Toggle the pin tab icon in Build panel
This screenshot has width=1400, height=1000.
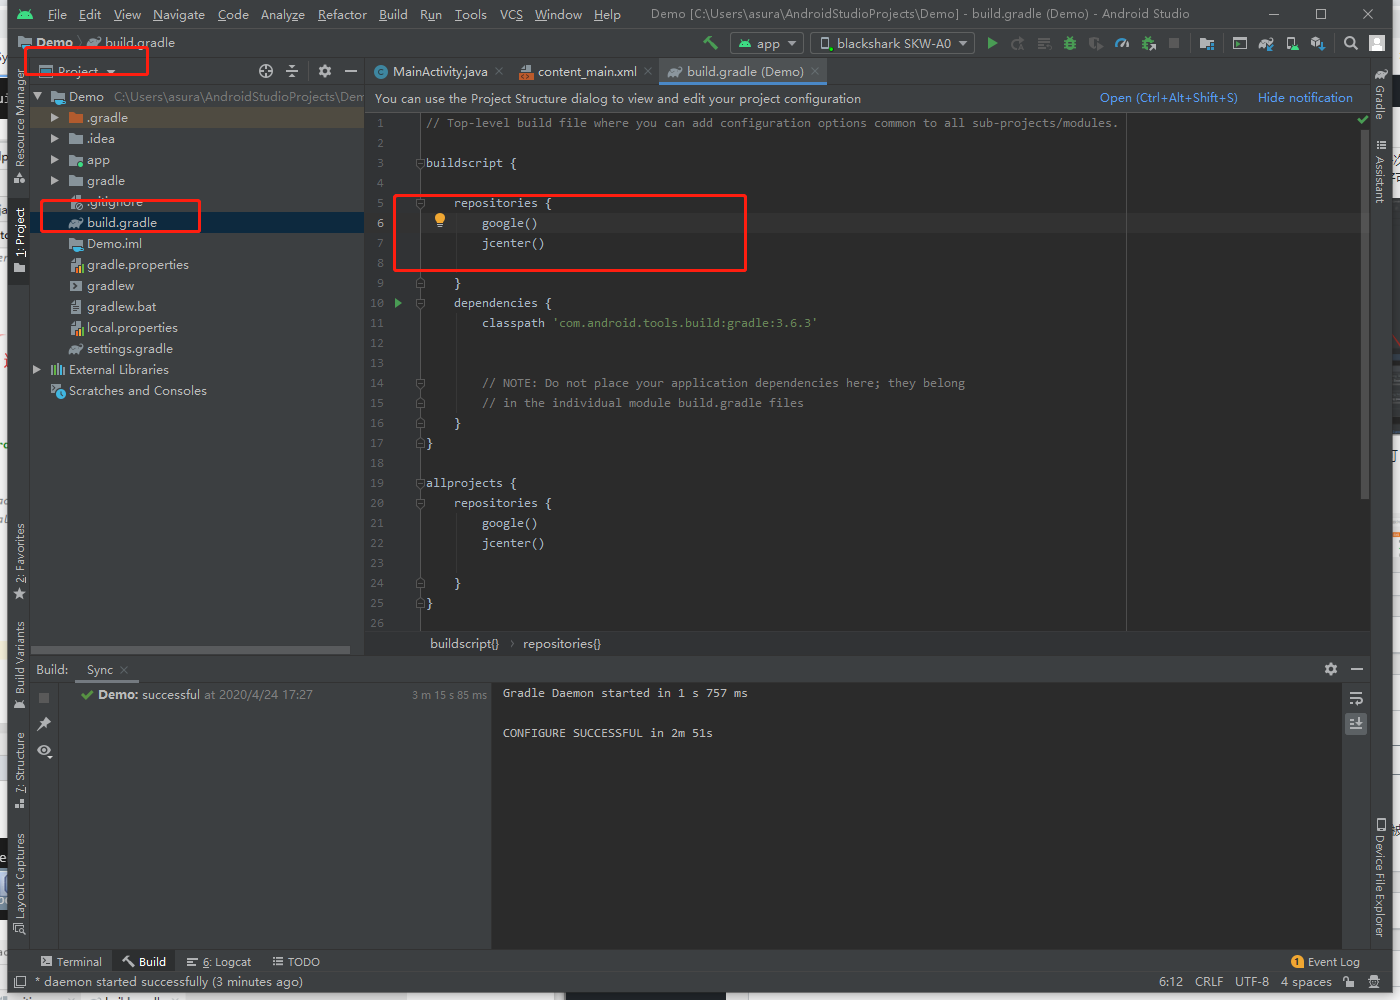(44, 724)
